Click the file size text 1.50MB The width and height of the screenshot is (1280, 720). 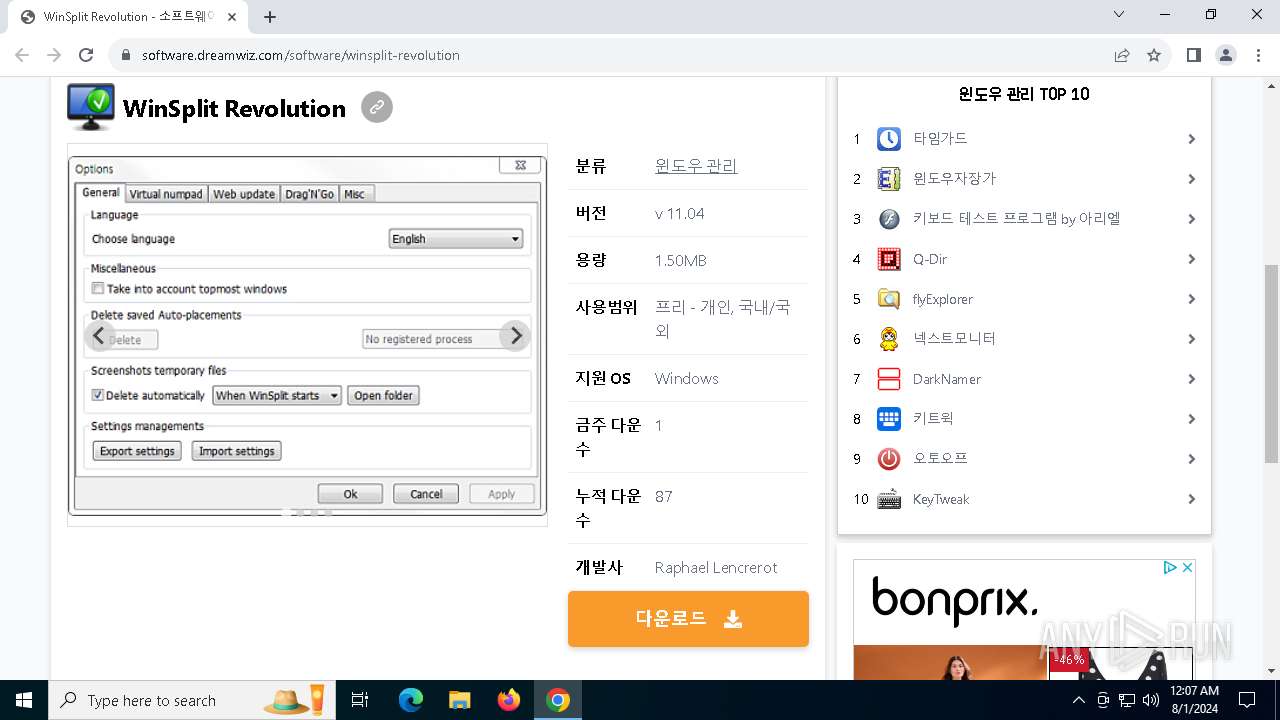point(681,261)
